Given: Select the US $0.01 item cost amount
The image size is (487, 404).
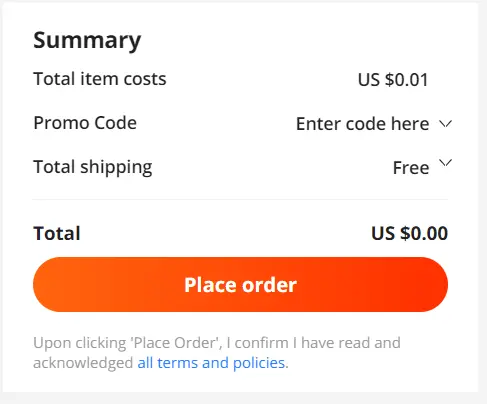Looking at the screenshot, I should [x=393, y=80].
